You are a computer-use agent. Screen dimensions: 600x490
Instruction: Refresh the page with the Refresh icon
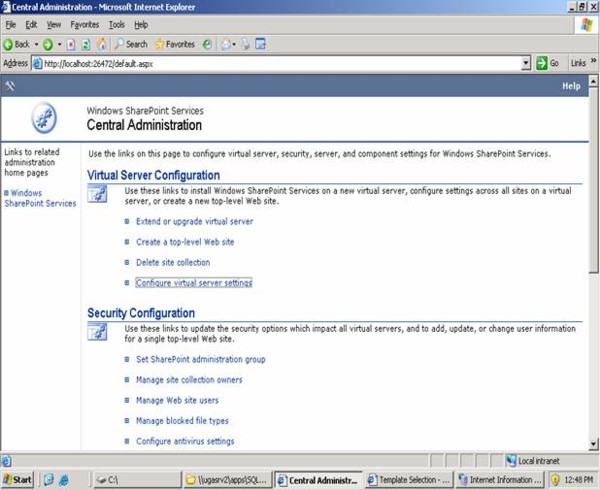coord(86,45)
